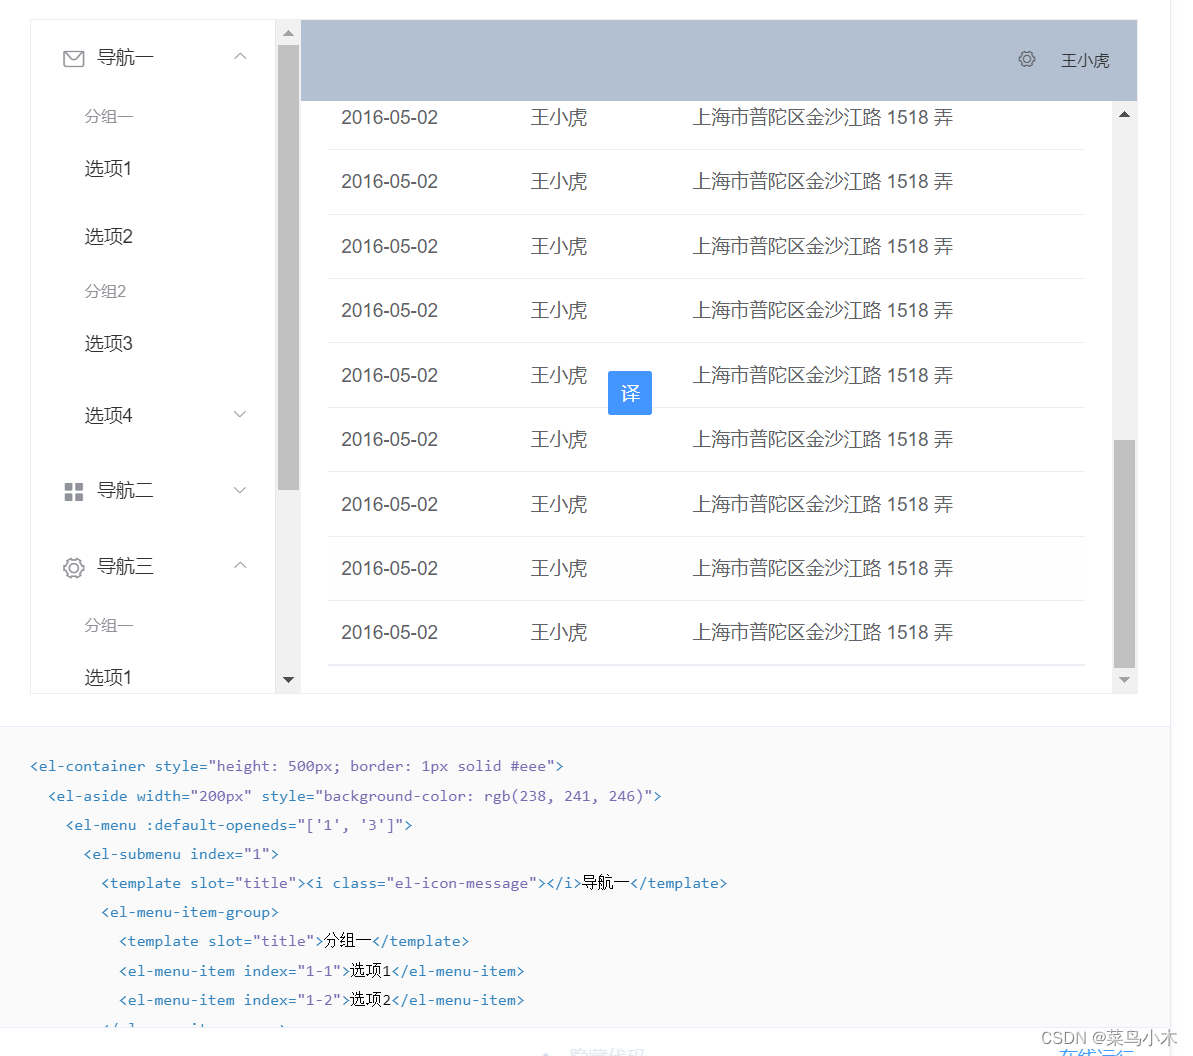
Task: Click the table scrollbar down arrow
Action: coord(1124,679)
